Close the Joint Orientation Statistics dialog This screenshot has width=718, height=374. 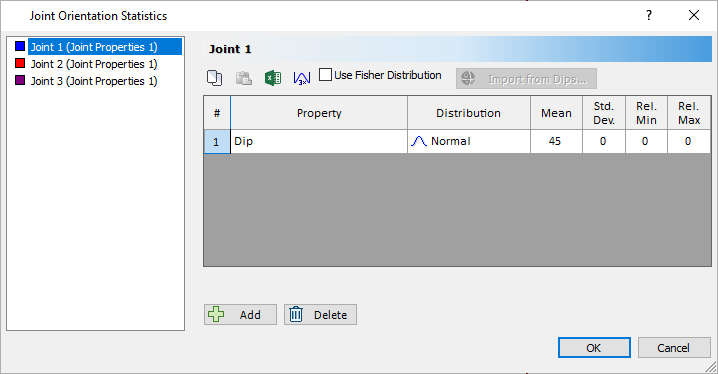coord(694,15)
